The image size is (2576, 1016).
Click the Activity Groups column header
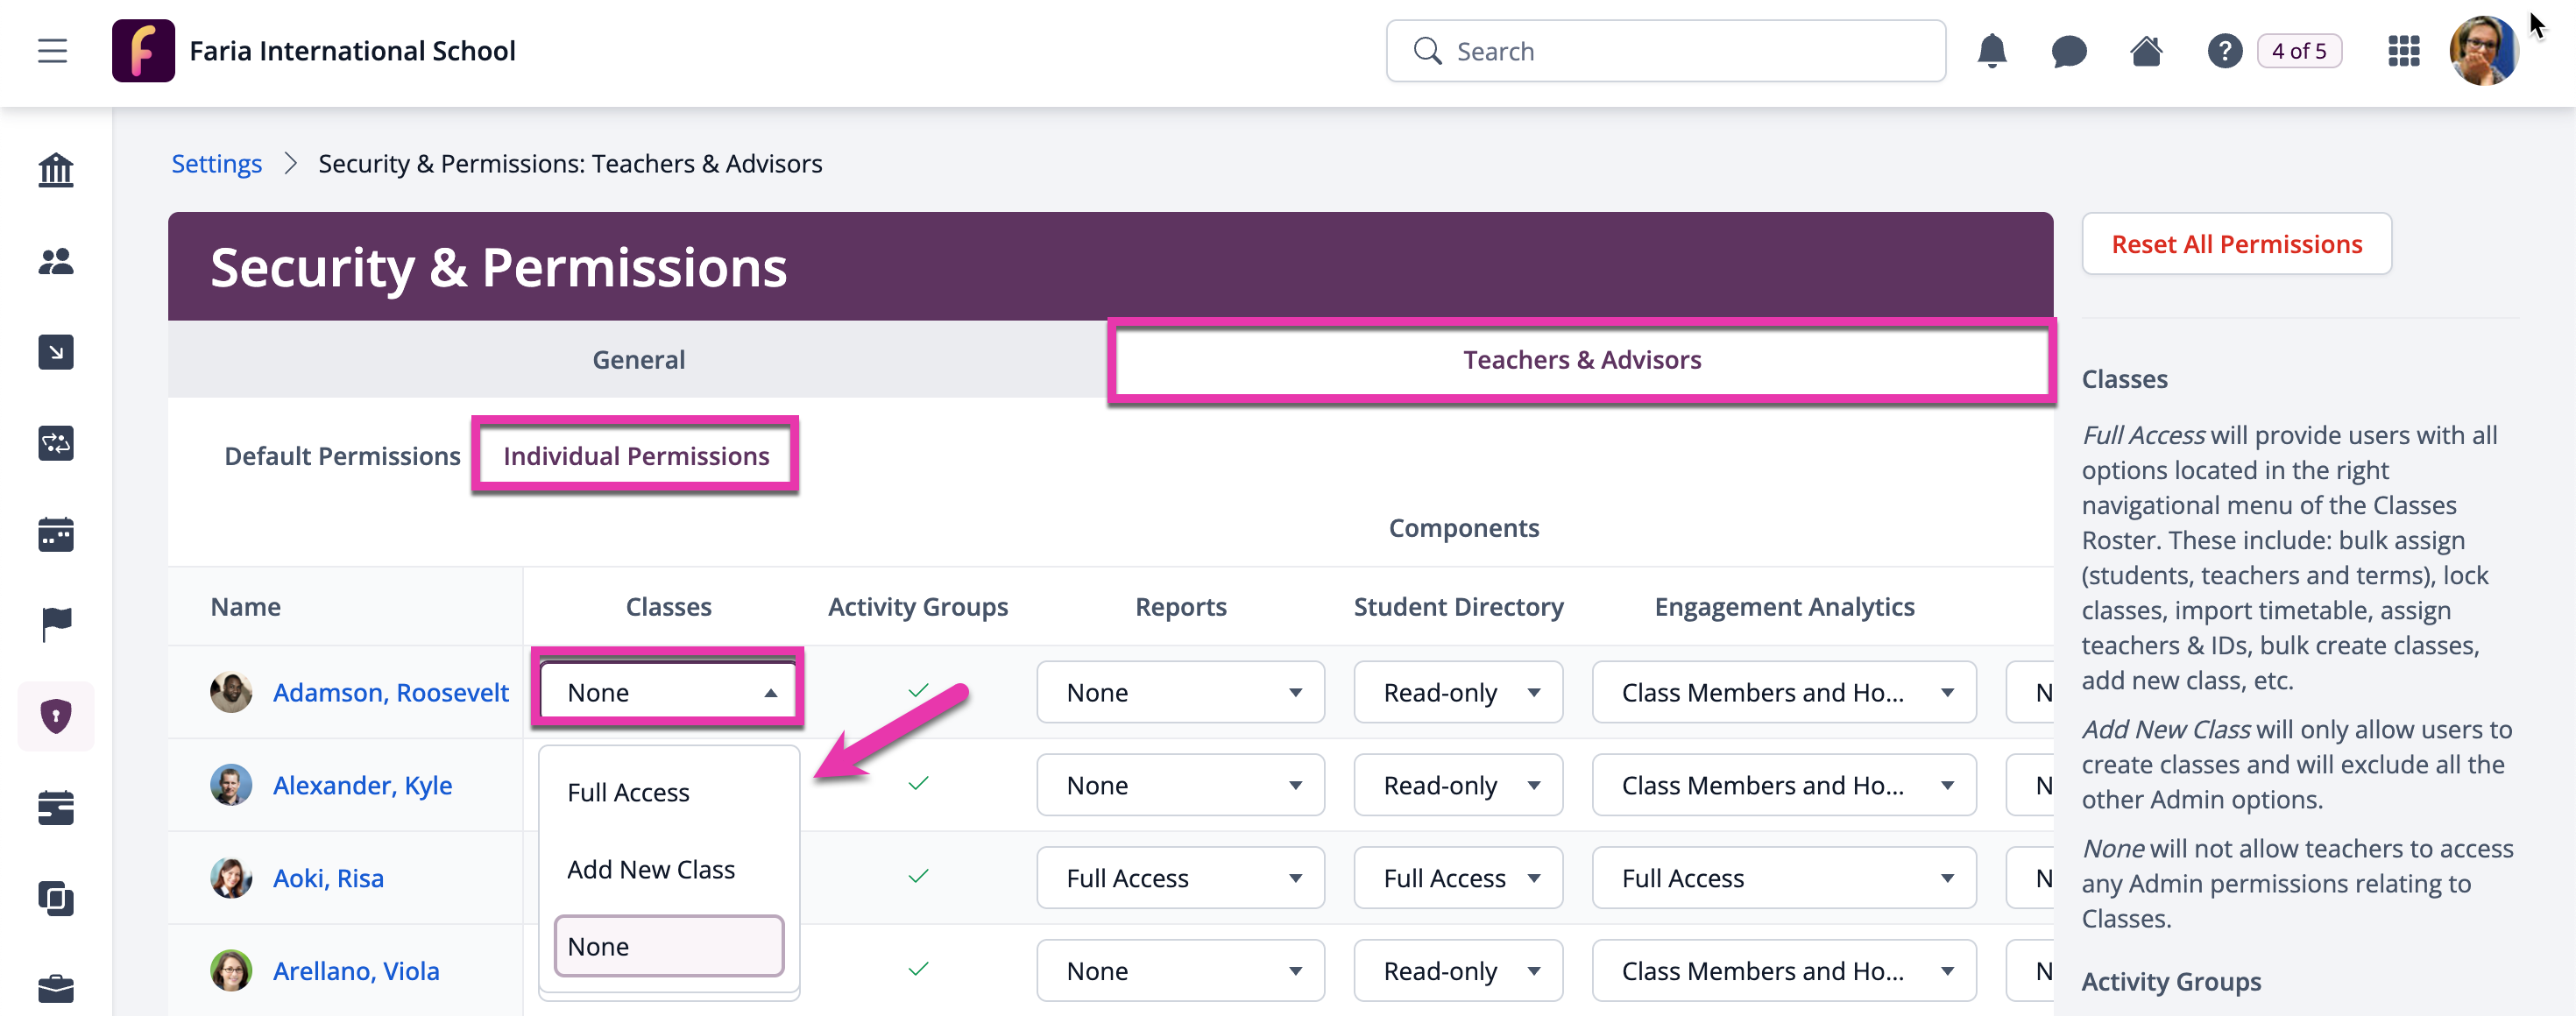pyautogui.click(x=917, y=606)
